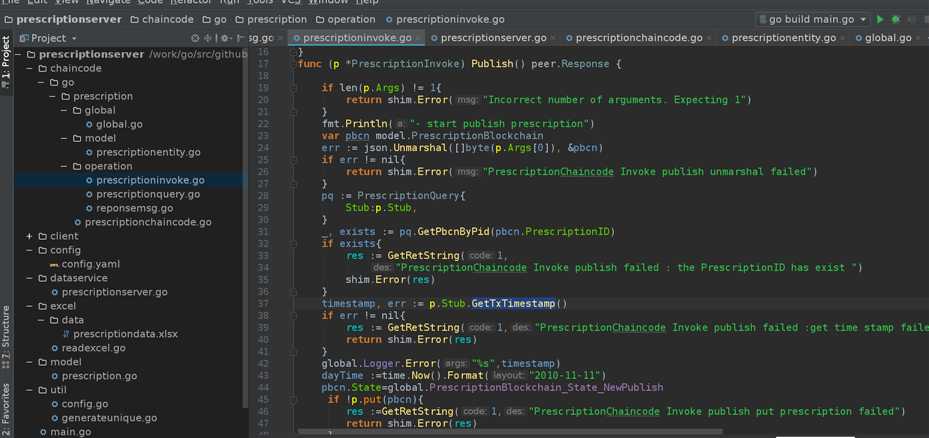This screenshot has width=929, height=438.
Task: Click the Go file icon beside reponsemsg.go
Action: pos(89,209)
